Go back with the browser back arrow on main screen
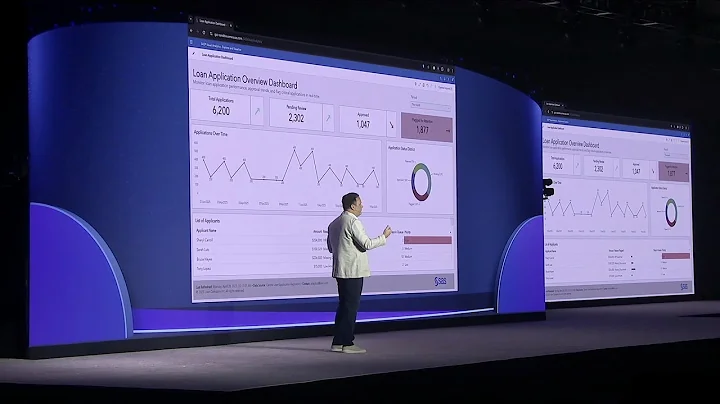Image resolution: width=720 pixels, height=404 pixels. pyautogui.click(x=191, y=31)
